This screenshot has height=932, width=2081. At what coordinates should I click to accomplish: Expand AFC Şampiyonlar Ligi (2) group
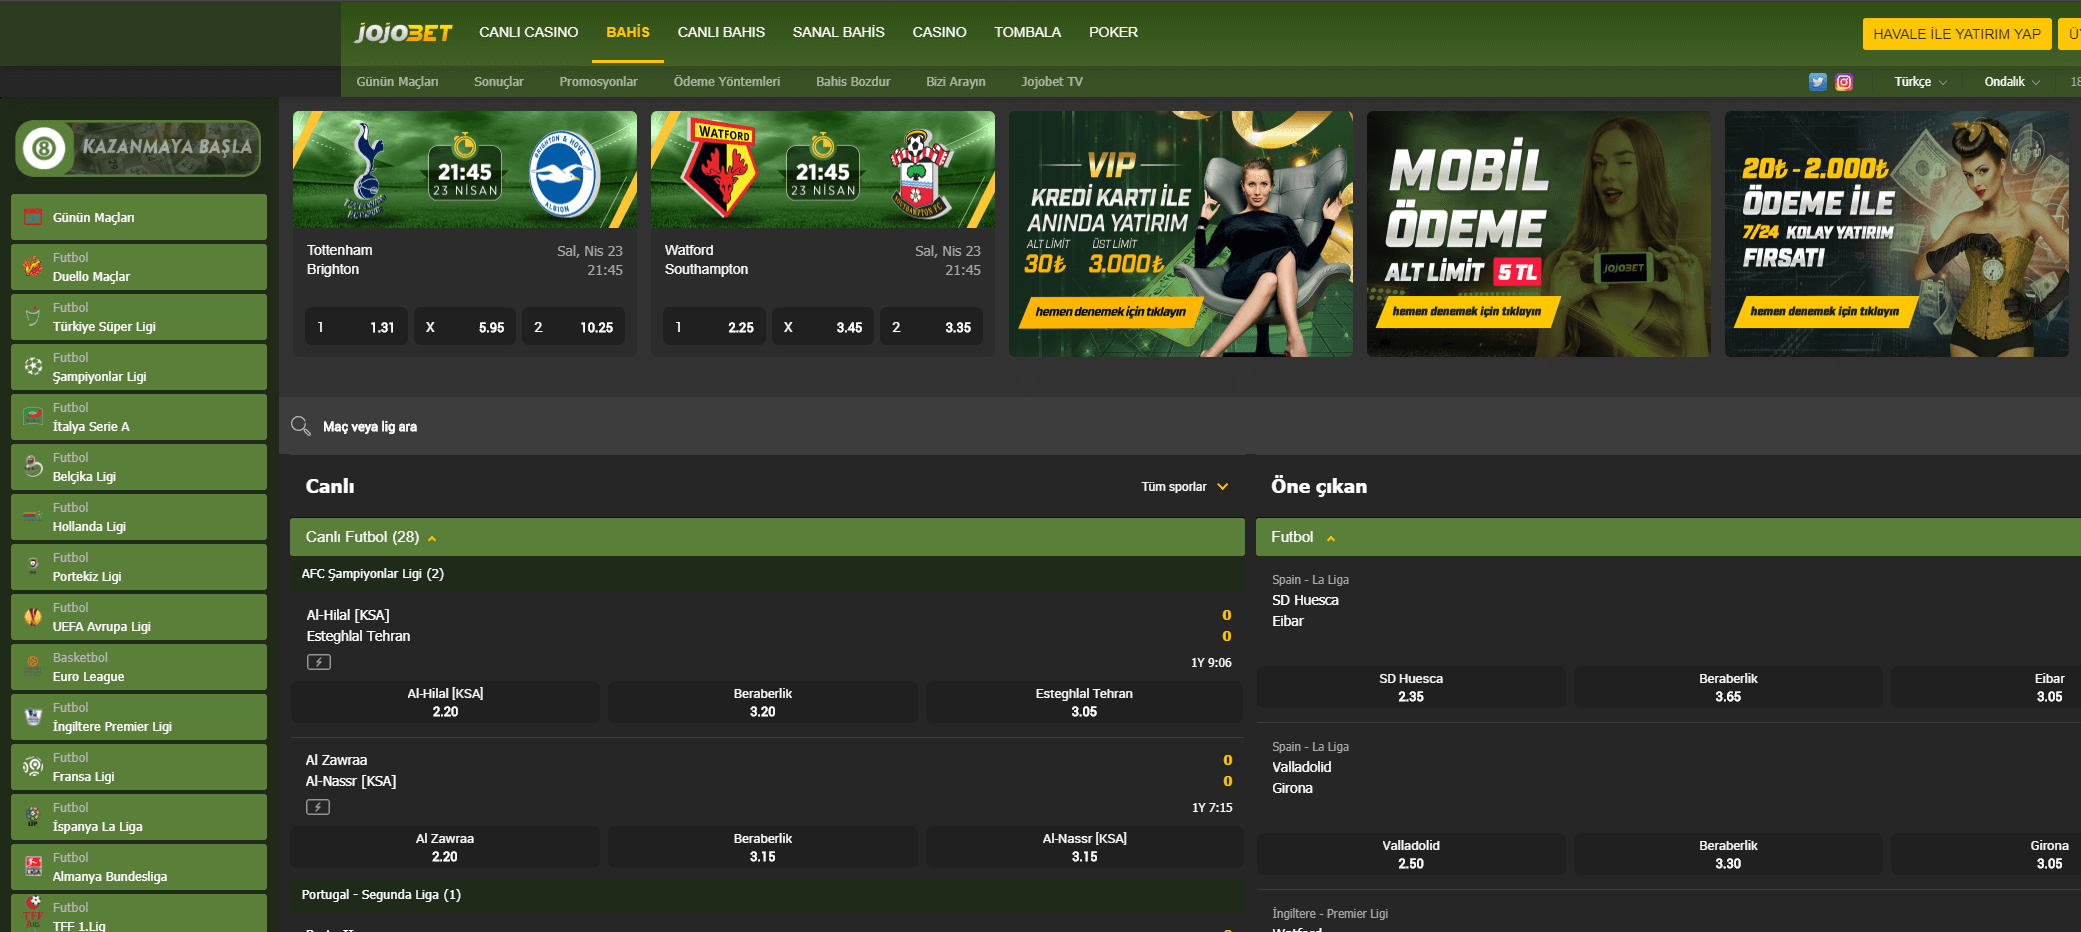(767, 574)
